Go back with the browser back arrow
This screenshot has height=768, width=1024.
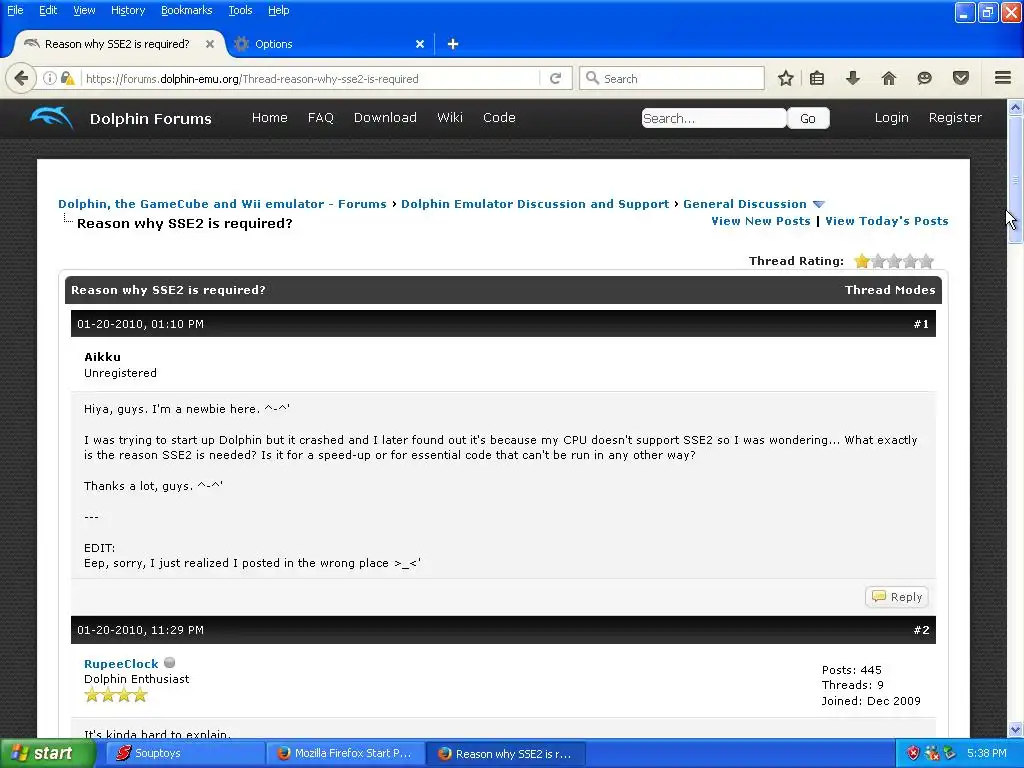point(21,78)
